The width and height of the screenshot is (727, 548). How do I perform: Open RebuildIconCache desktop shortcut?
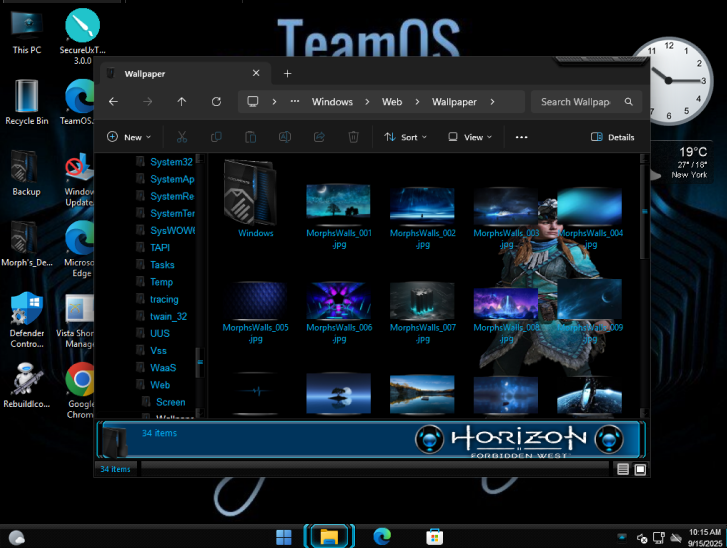(x=26, y=385)
